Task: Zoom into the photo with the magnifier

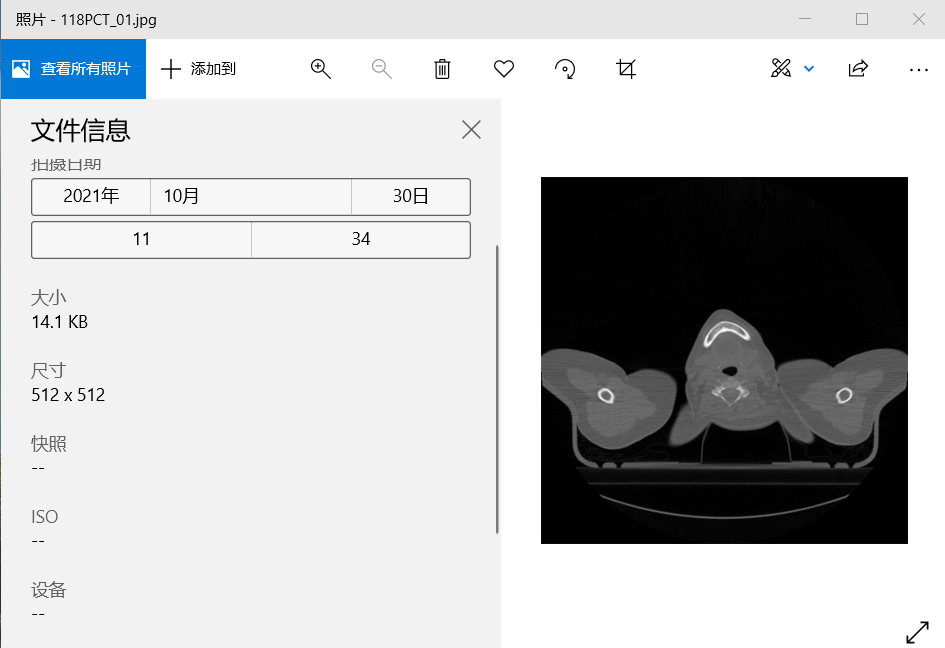Action: 321,68
